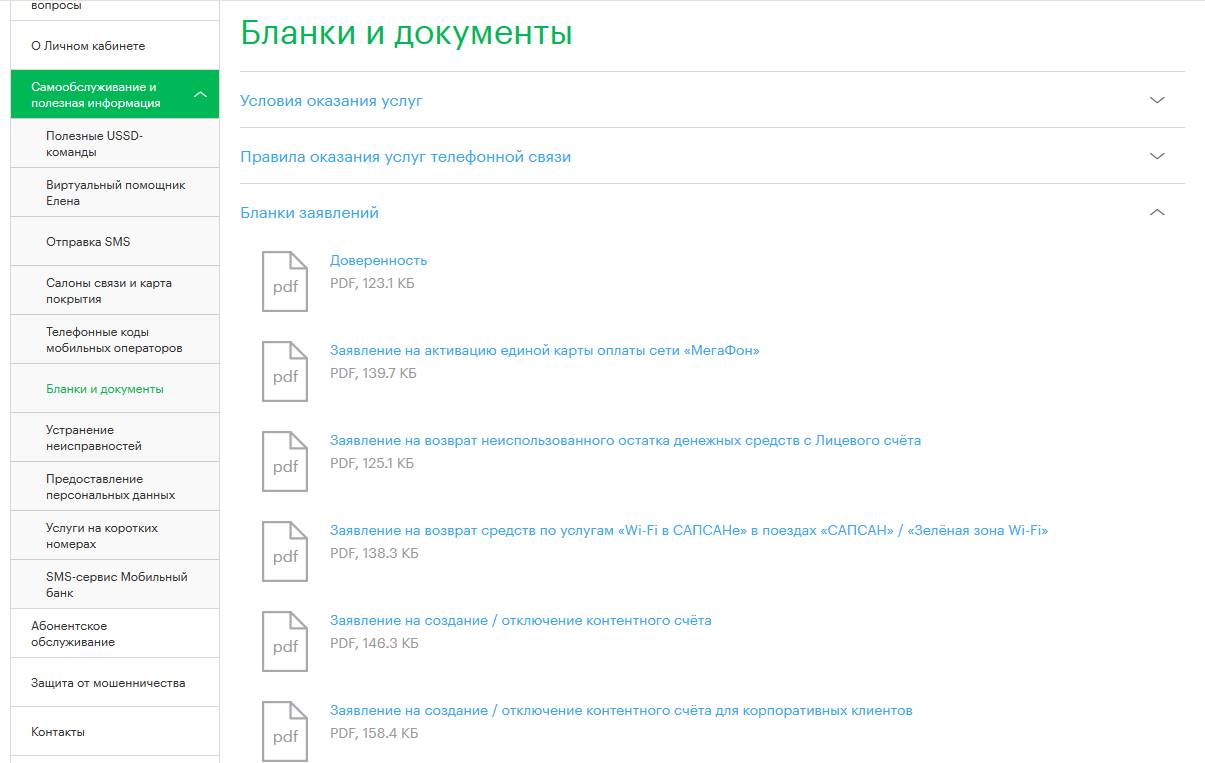
Task: Click the Бланки заявлений section heading
Action: coord(309,213)
